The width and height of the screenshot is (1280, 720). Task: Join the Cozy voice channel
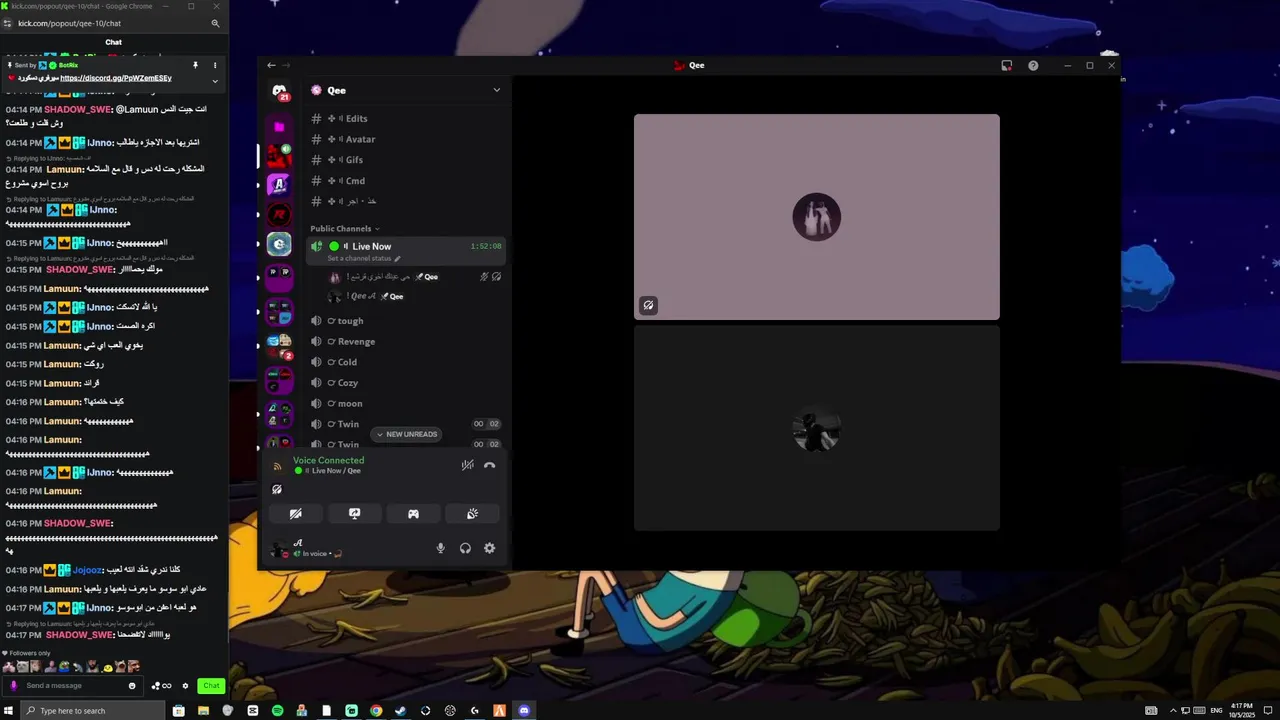(405, 383)
